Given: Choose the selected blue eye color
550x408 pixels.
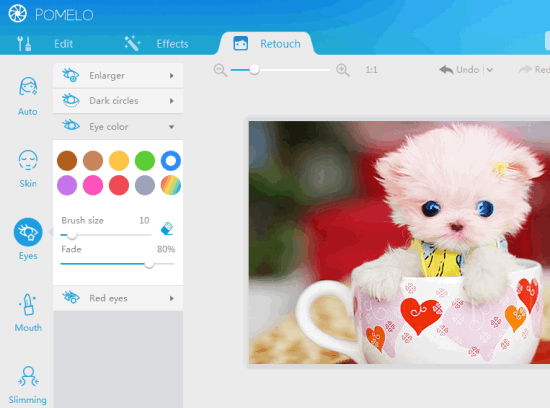Looking at the screenshot, I should [171, 161].
